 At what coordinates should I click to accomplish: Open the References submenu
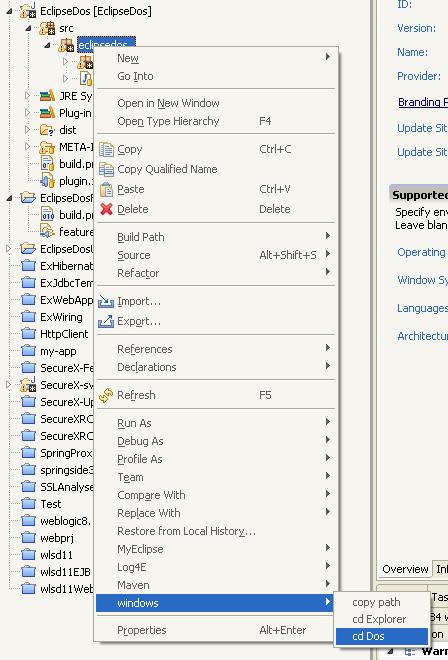click(216, 349)
